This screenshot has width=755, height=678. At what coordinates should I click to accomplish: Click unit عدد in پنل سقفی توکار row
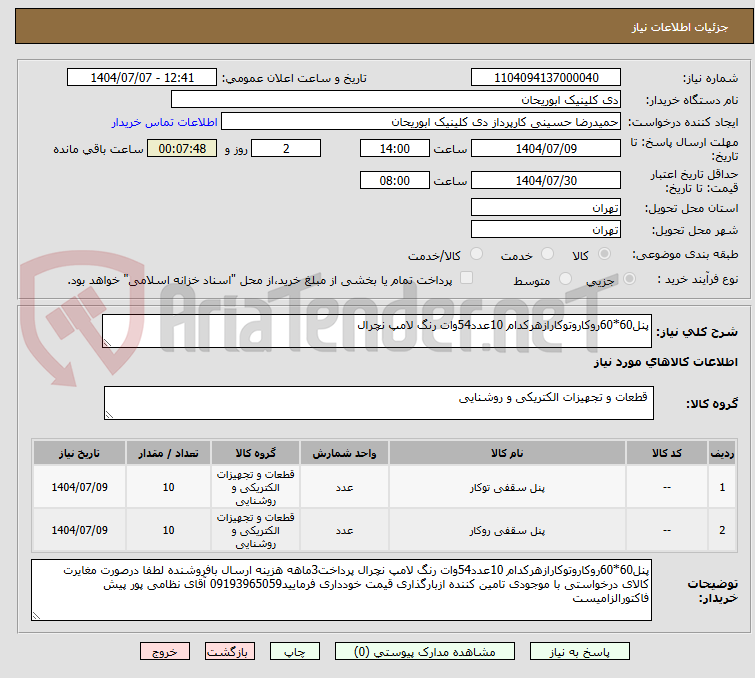tap(344, 487)
